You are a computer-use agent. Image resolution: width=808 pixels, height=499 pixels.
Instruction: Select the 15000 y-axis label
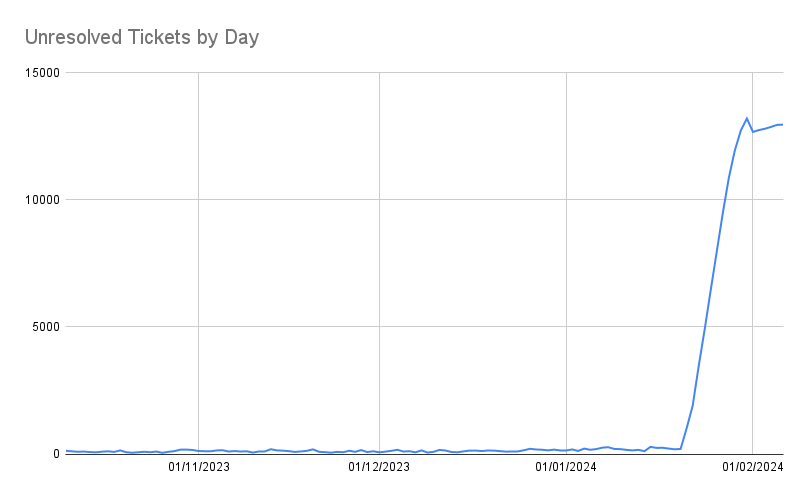click(x=41, y=73)
